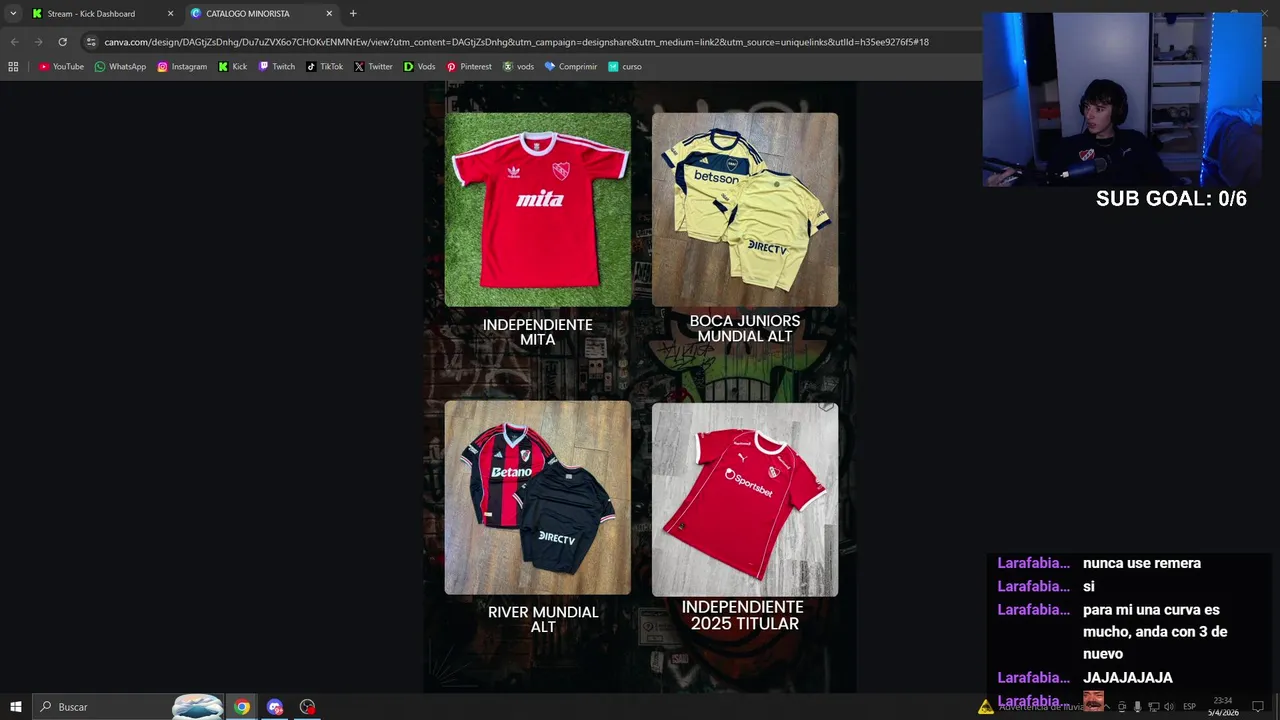Select the River Mundial Alt jersey photo

pos(538,498)
